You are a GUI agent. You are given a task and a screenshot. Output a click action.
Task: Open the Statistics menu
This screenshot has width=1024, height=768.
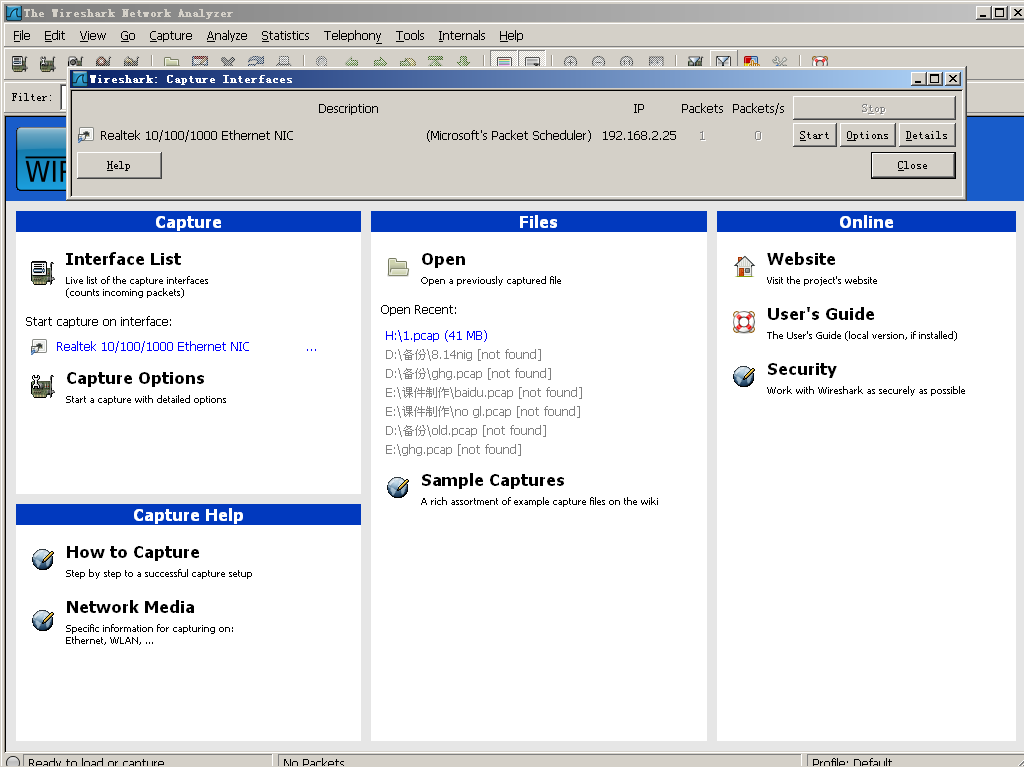click(x=285, y=36)
